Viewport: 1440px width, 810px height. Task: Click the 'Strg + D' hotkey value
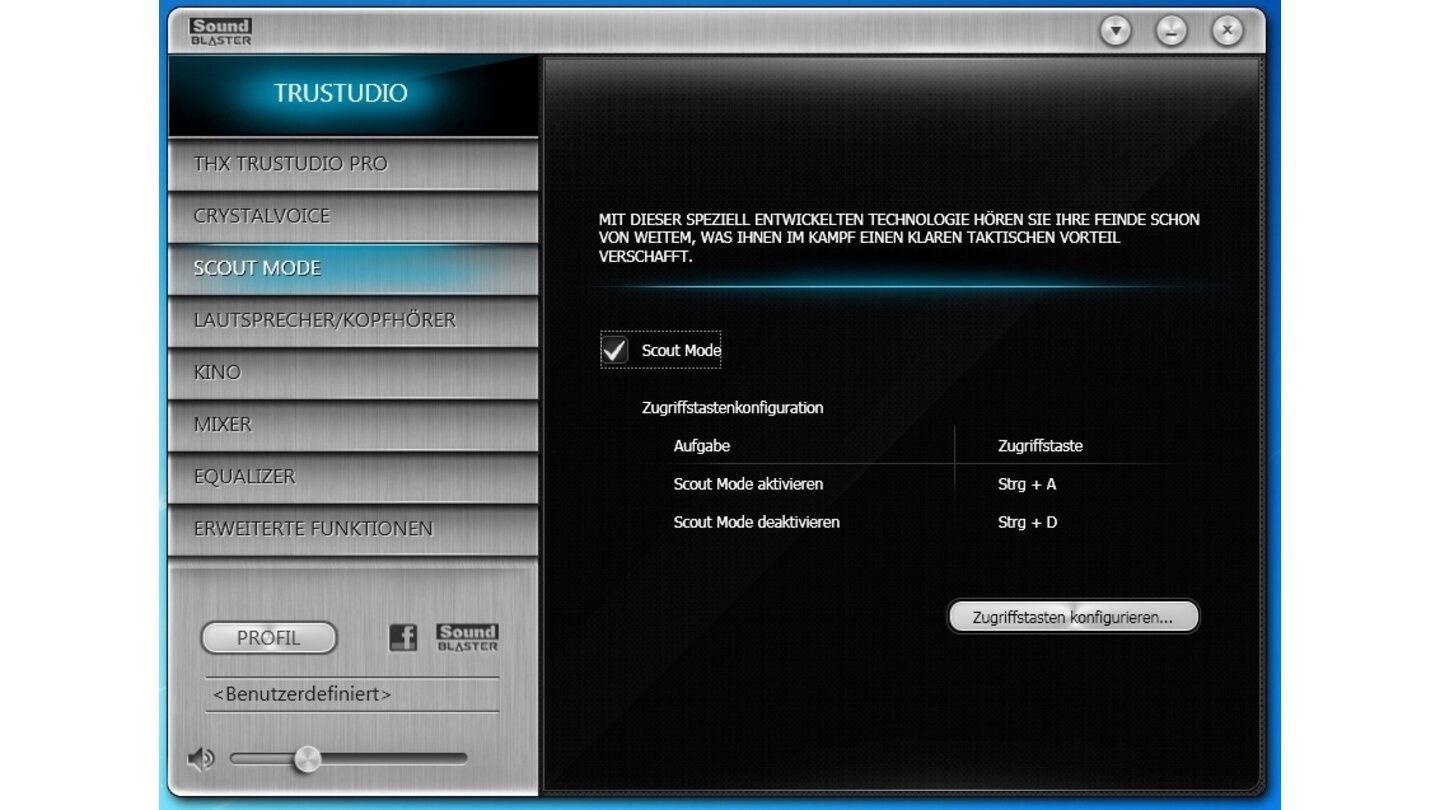click(1027, 522)
